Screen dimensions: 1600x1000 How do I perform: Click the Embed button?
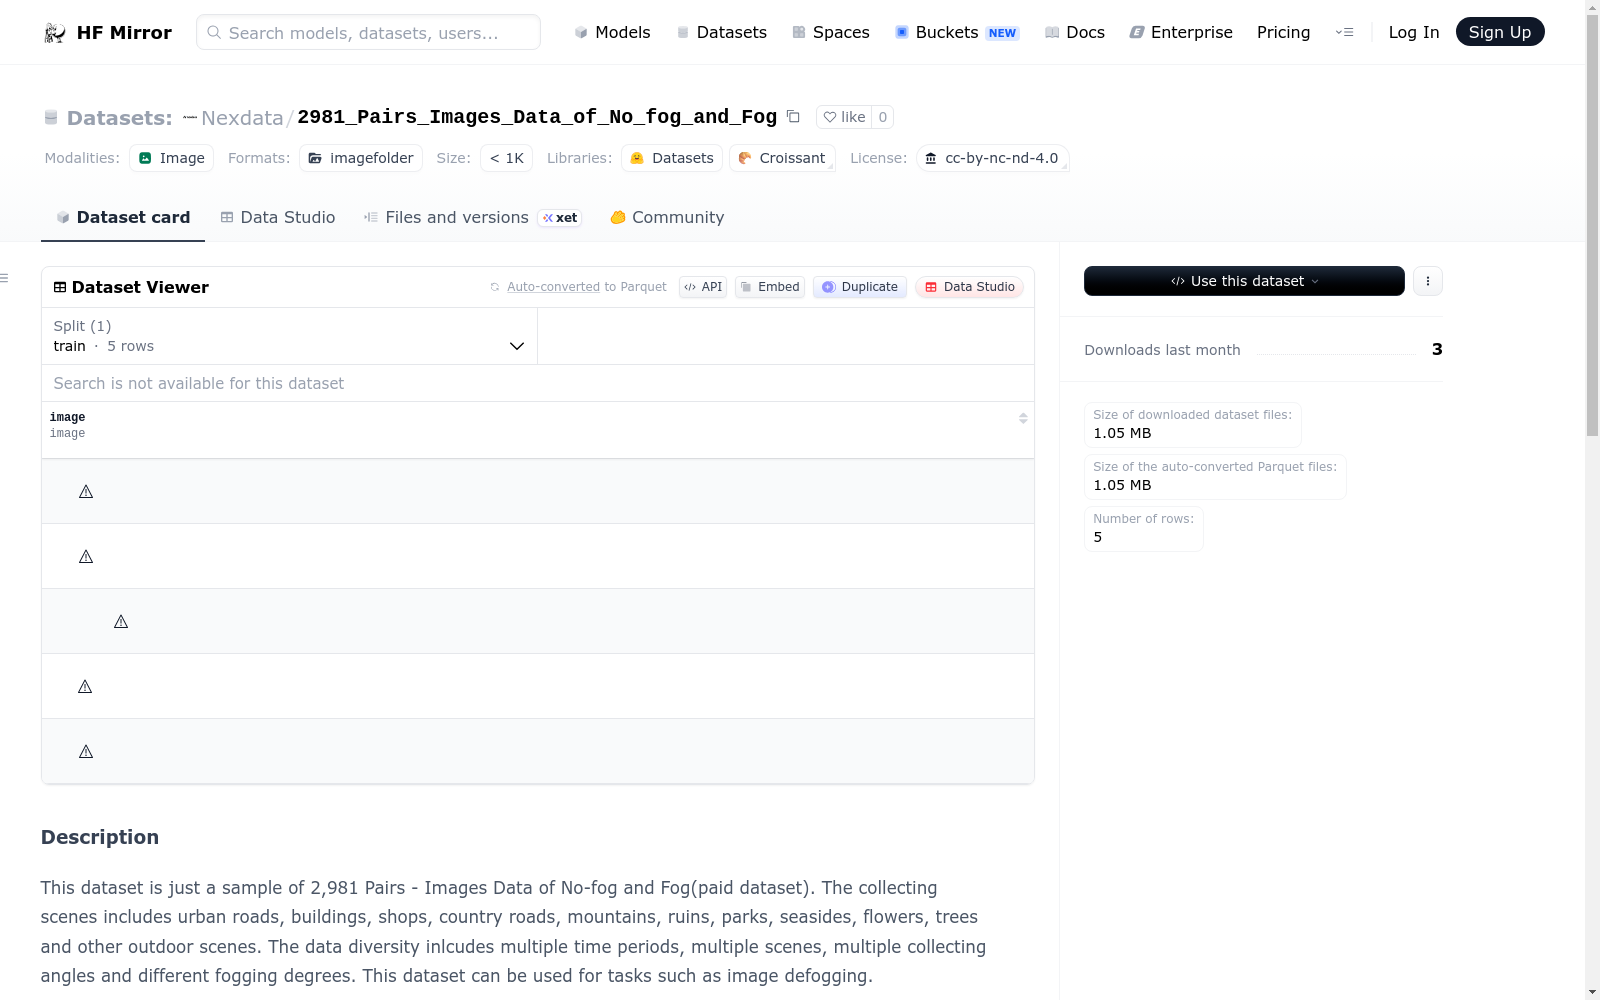pos(770,287)
